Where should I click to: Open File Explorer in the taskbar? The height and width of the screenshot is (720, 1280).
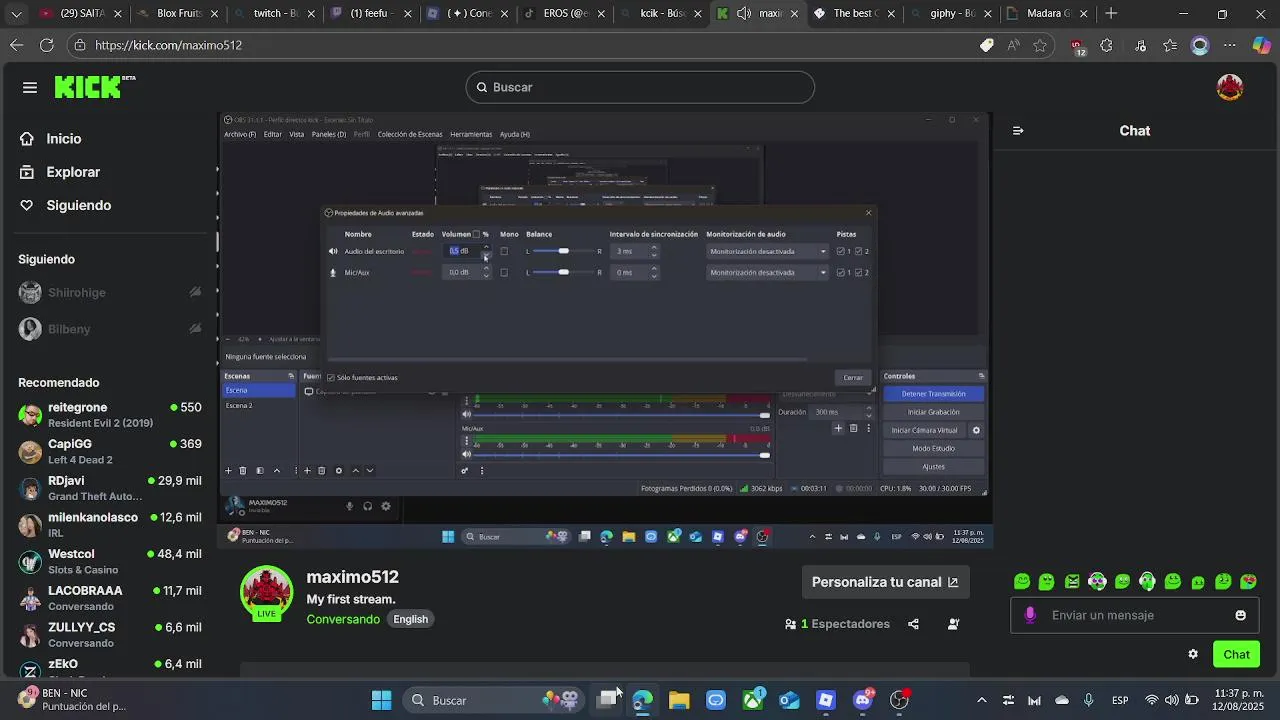tap(679, 700)
